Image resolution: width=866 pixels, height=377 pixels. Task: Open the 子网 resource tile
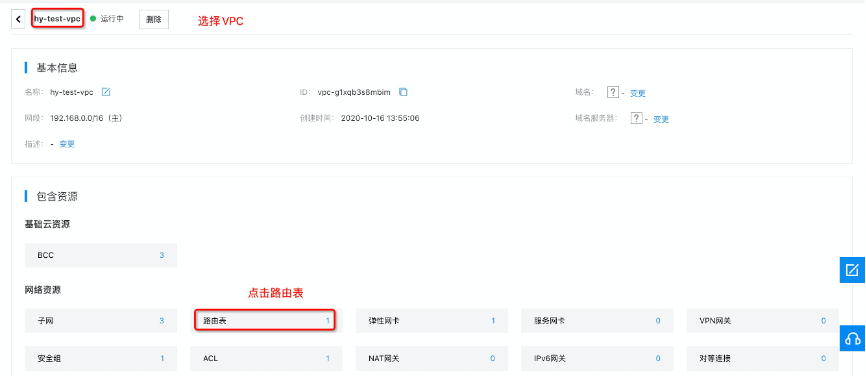(101, 321)
